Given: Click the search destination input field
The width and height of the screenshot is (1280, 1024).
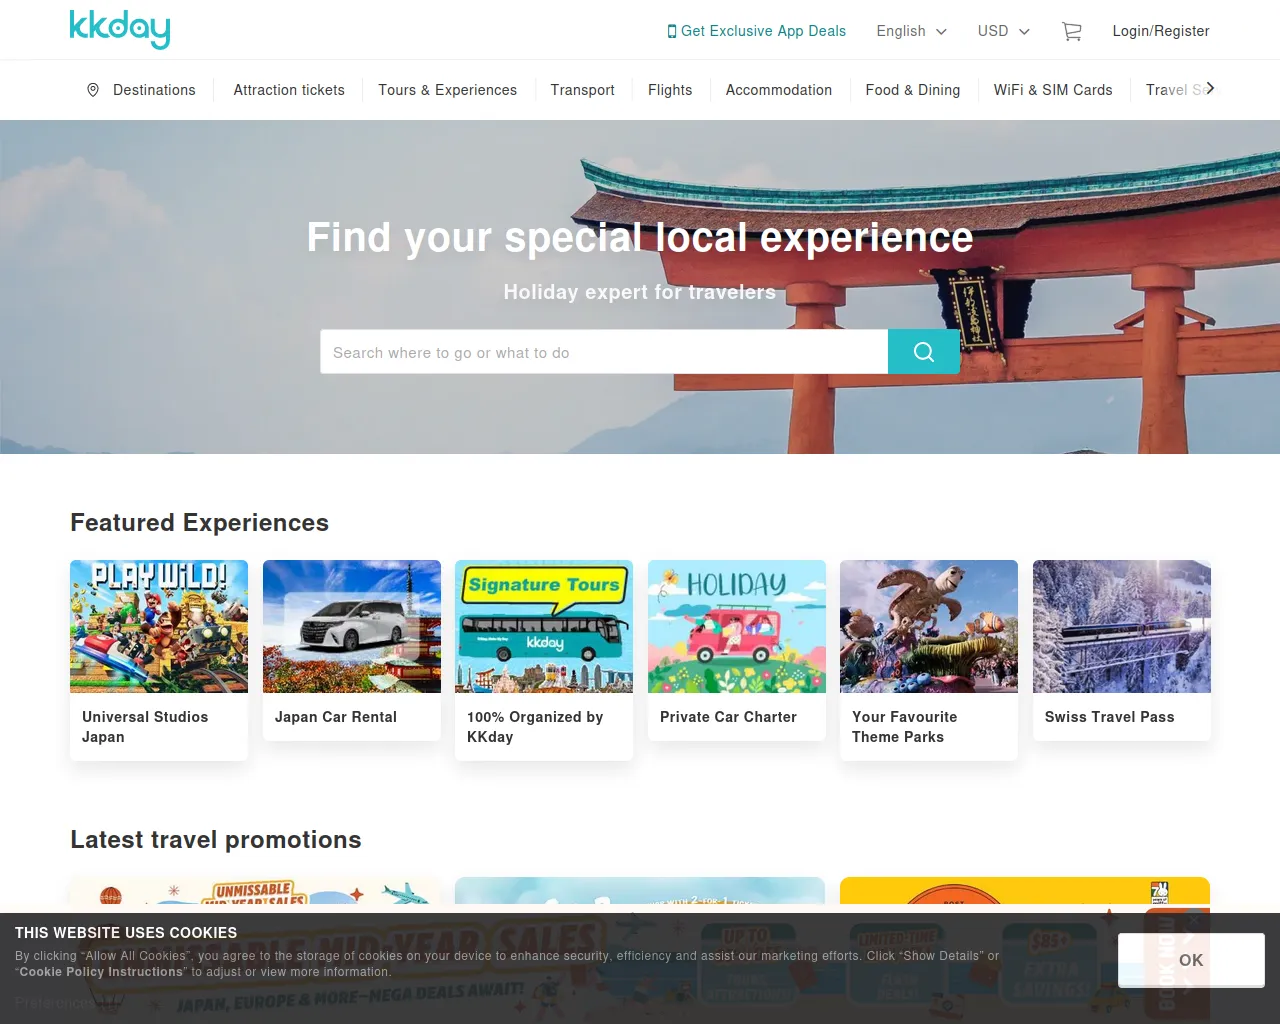Looking at the screenshot, I should click(604, 352).
